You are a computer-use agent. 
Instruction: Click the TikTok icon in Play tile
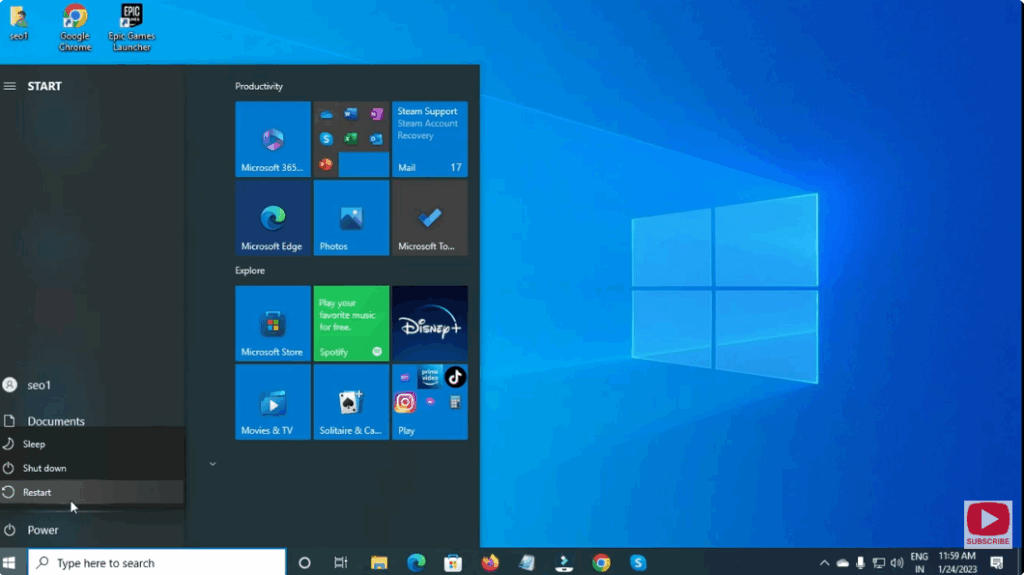click(x=455, y=377)
